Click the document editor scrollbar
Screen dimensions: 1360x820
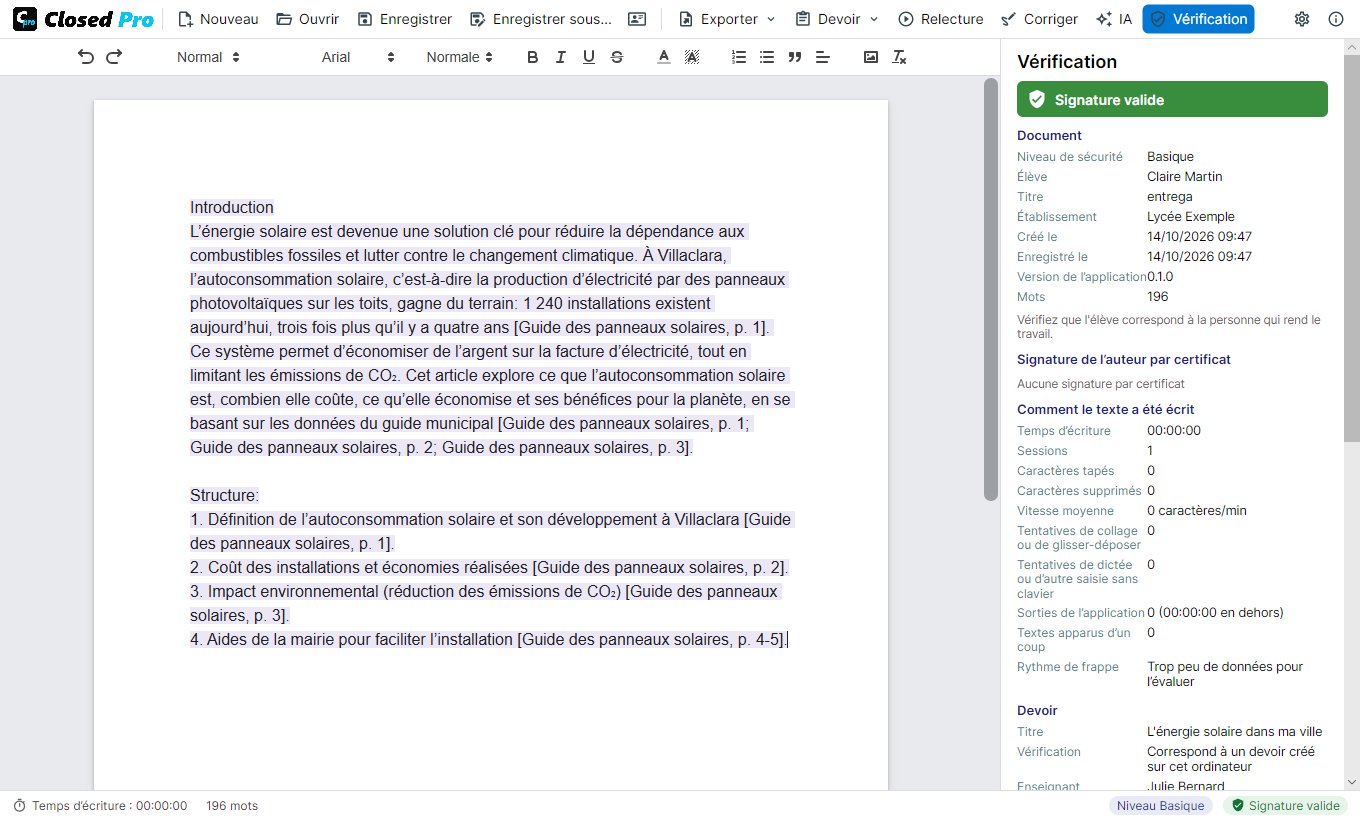pyautogui.click(x=991, y=290)
